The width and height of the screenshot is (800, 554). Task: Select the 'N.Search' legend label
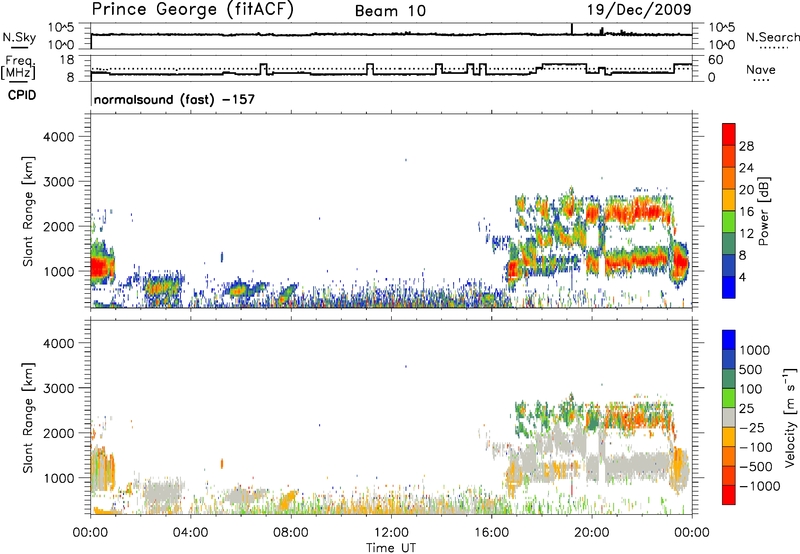pyautogui.click(x=772, y=37)
